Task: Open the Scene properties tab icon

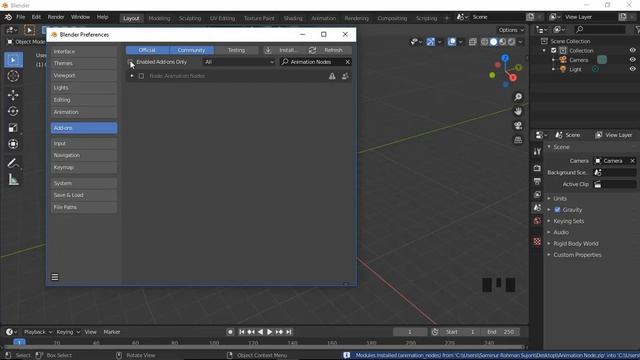Action: [537, 208]
